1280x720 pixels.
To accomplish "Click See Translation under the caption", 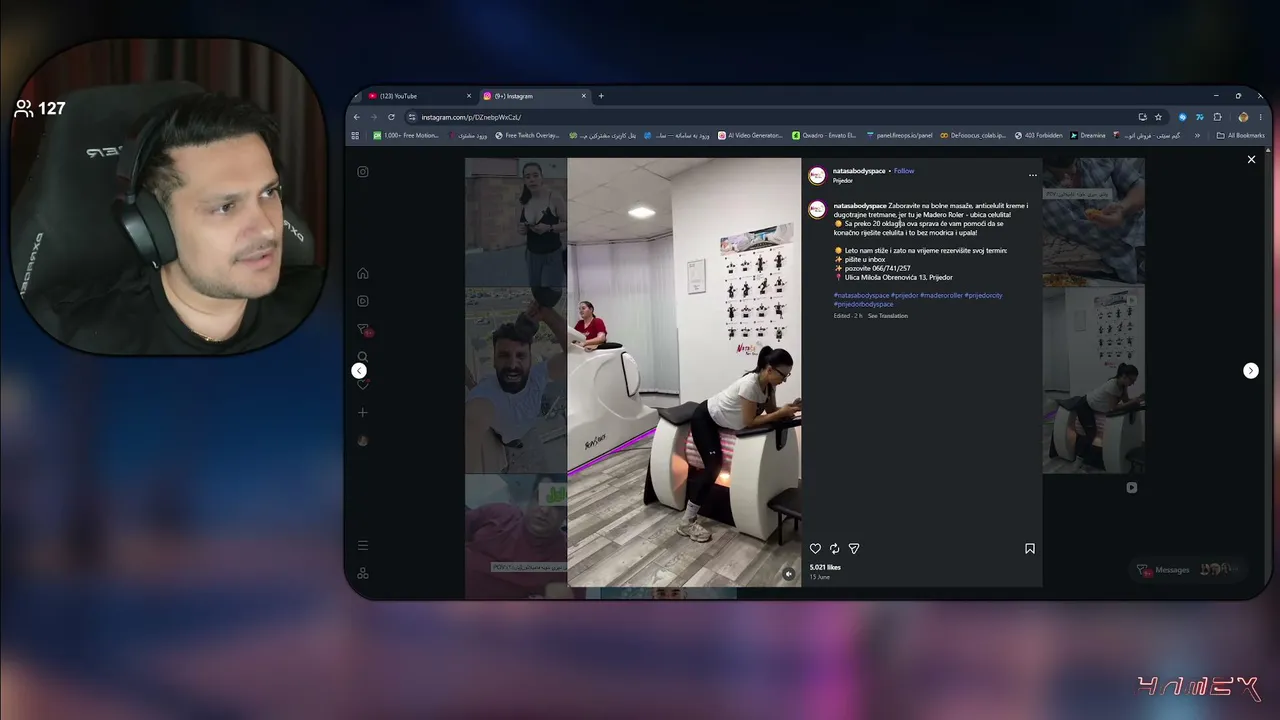I will click(888, 316).
